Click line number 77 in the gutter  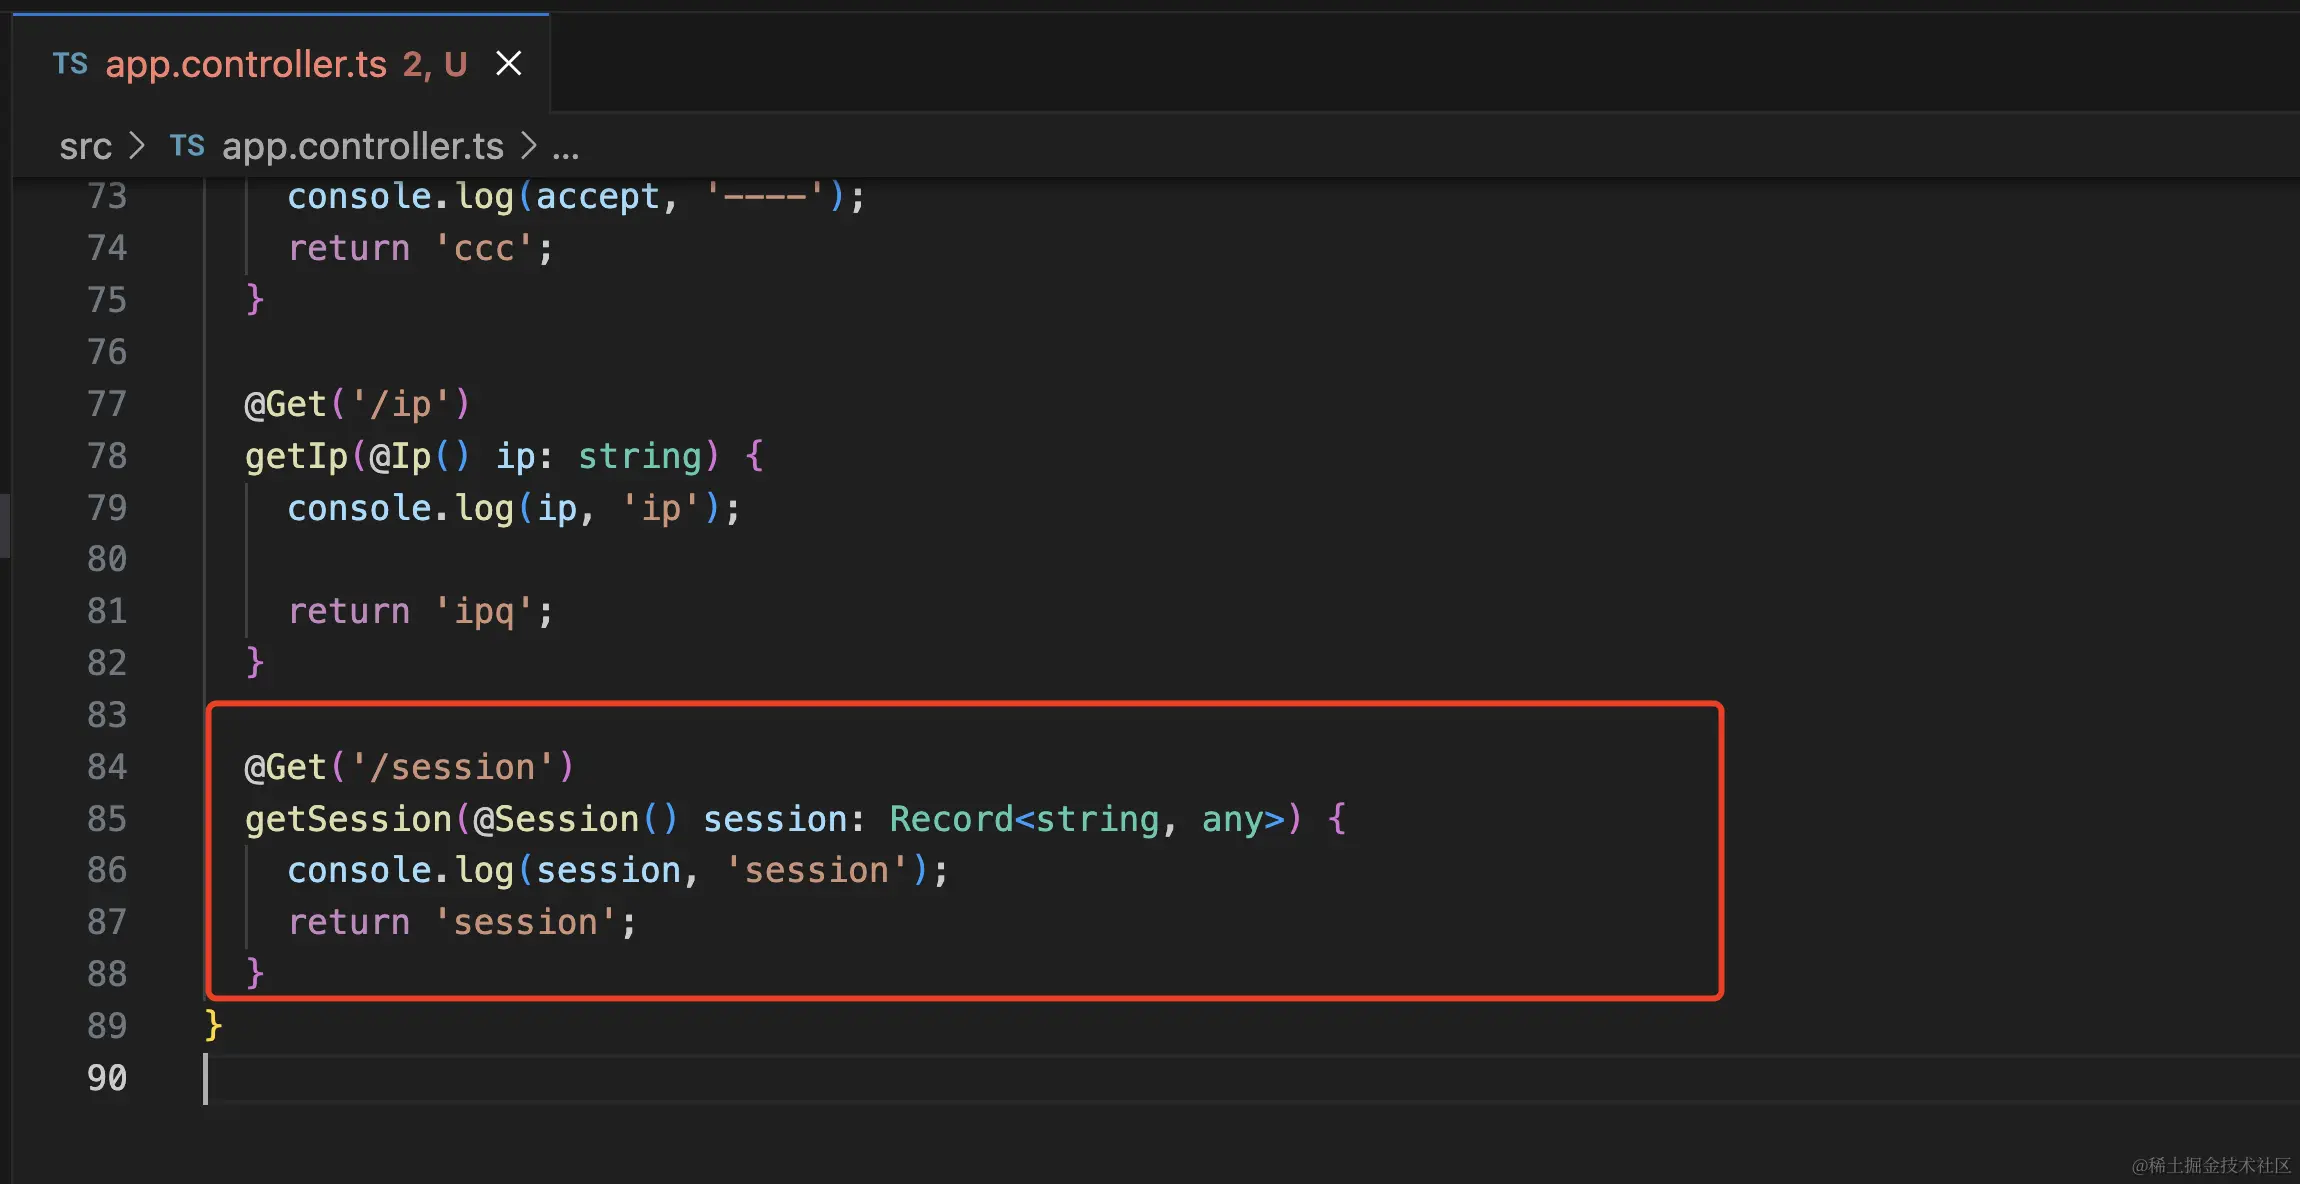tap(107, 404)
